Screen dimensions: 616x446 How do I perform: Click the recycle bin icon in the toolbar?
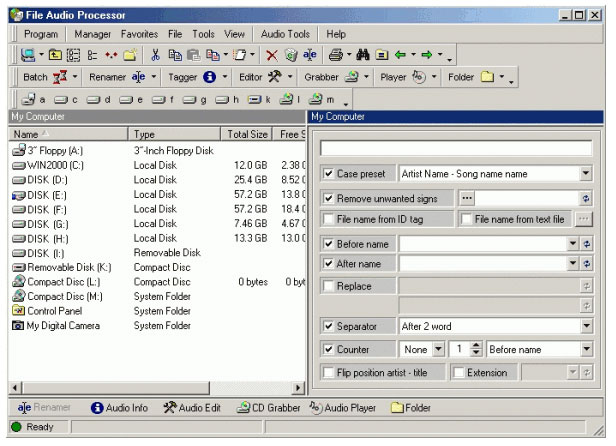coord(291,55)
